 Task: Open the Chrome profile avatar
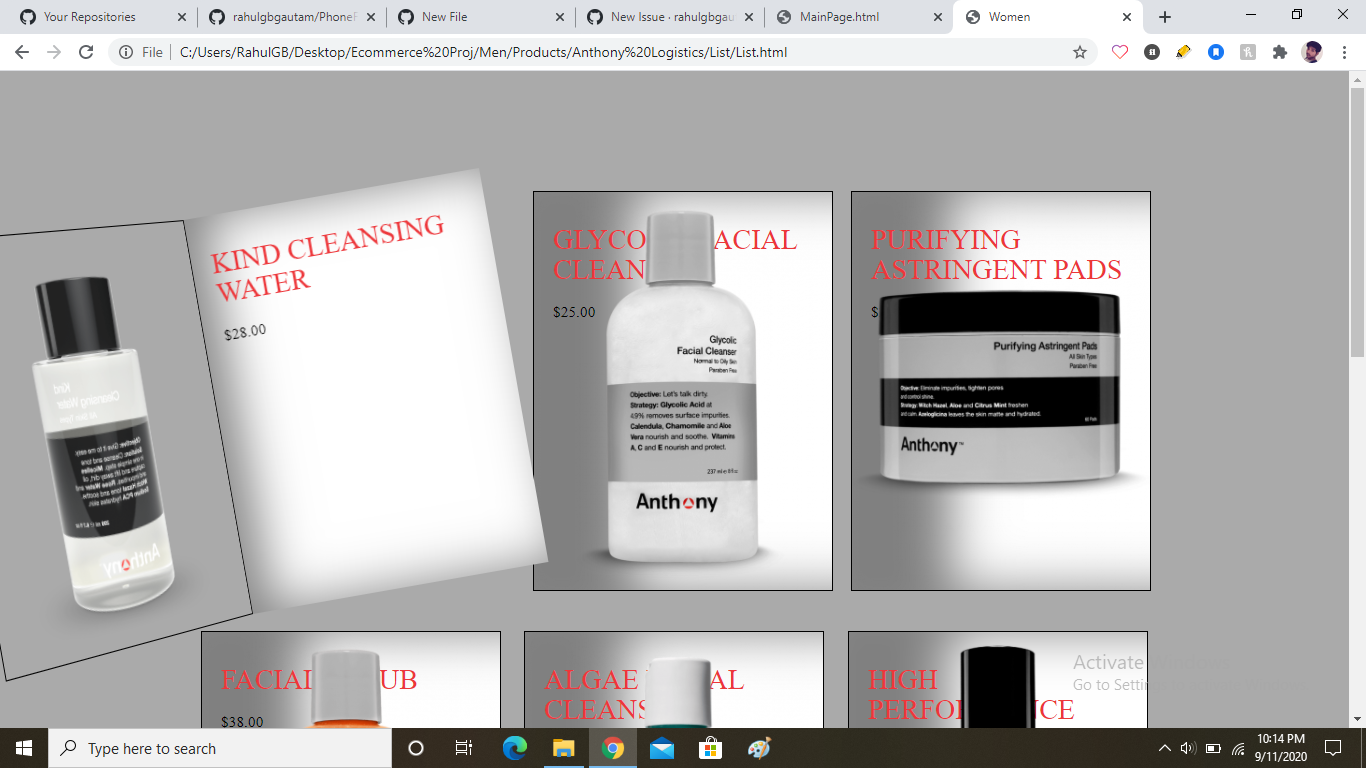(x=1312, y=52)
